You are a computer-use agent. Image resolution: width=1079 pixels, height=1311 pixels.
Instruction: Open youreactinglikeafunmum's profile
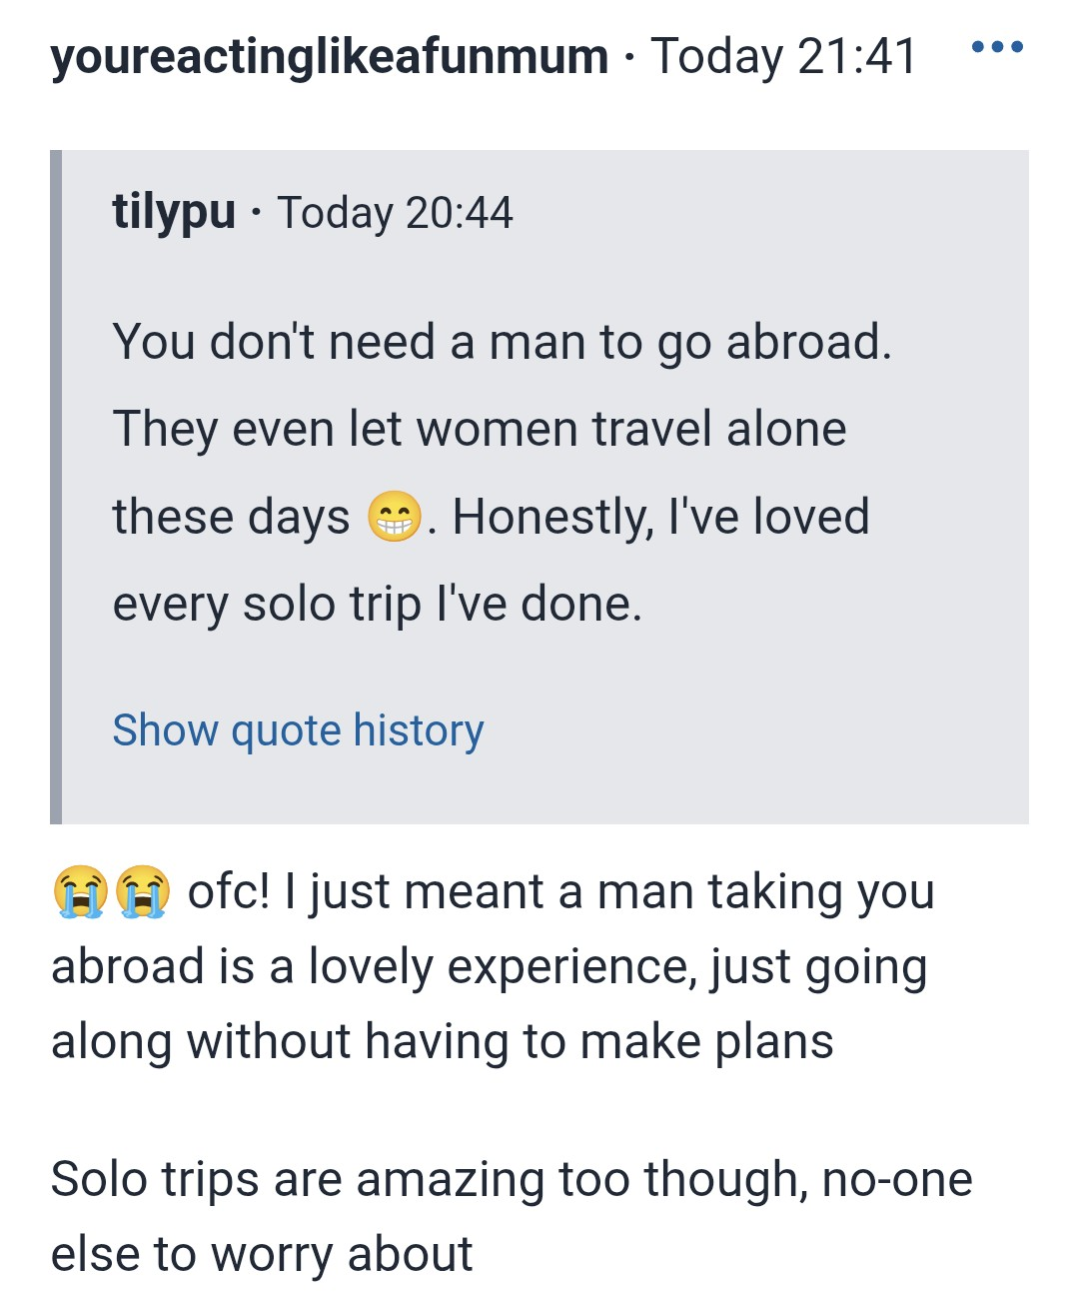[x=329, y=56]
